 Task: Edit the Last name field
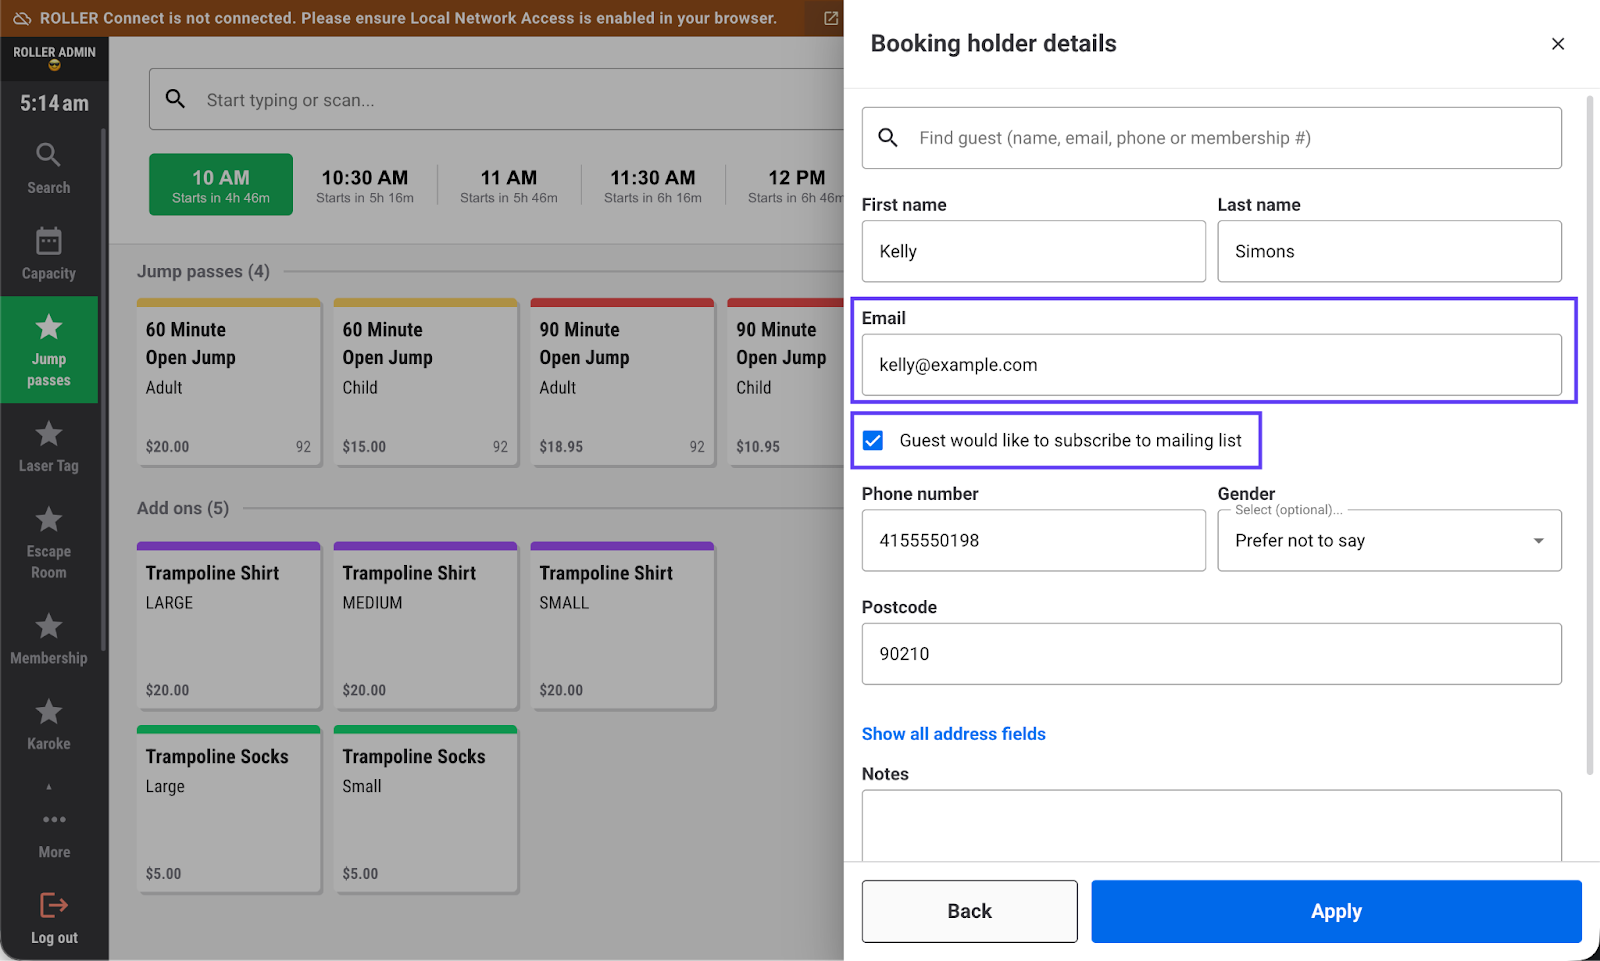point(1389,251)
